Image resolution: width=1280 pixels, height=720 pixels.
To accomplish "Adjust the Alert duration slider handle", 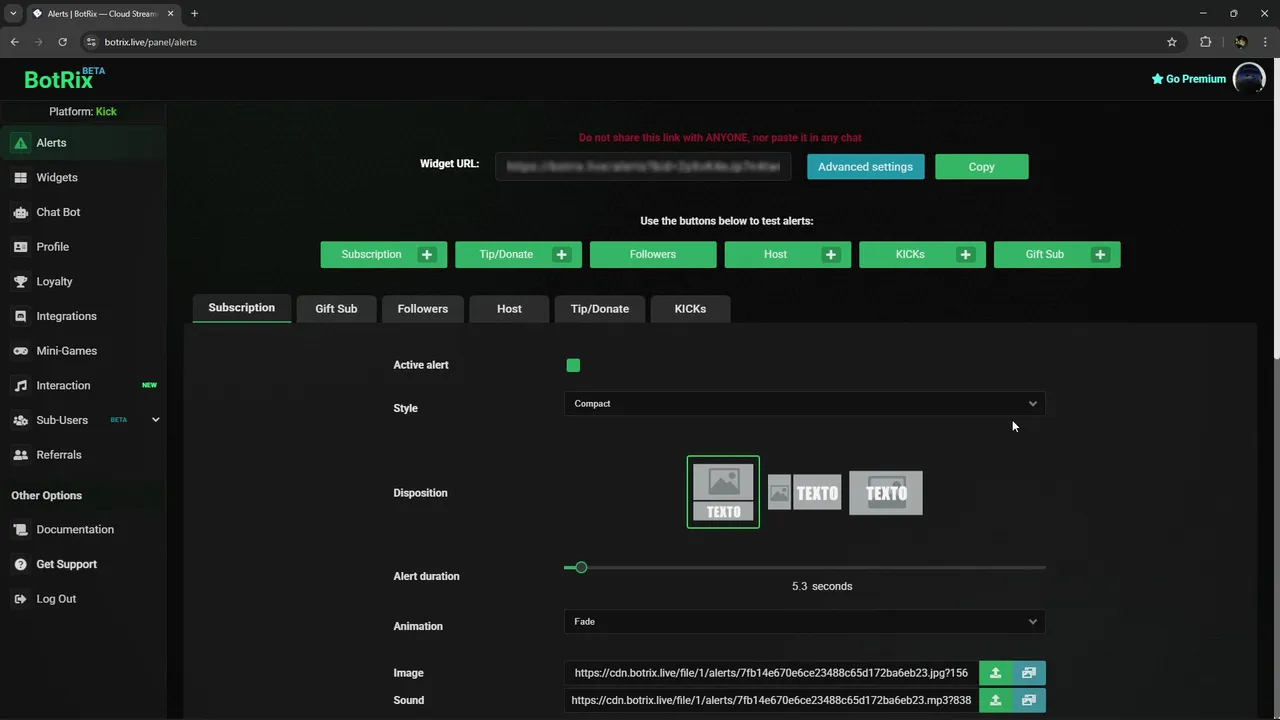I will coord(581,568).
